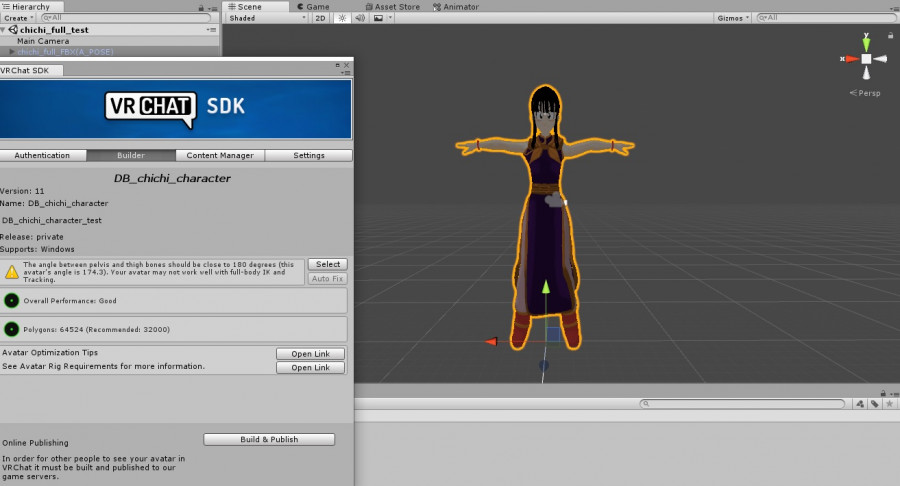Open Scene view panel context menu
The height and width of the screenshot is (486, 900).
(894, 8)
